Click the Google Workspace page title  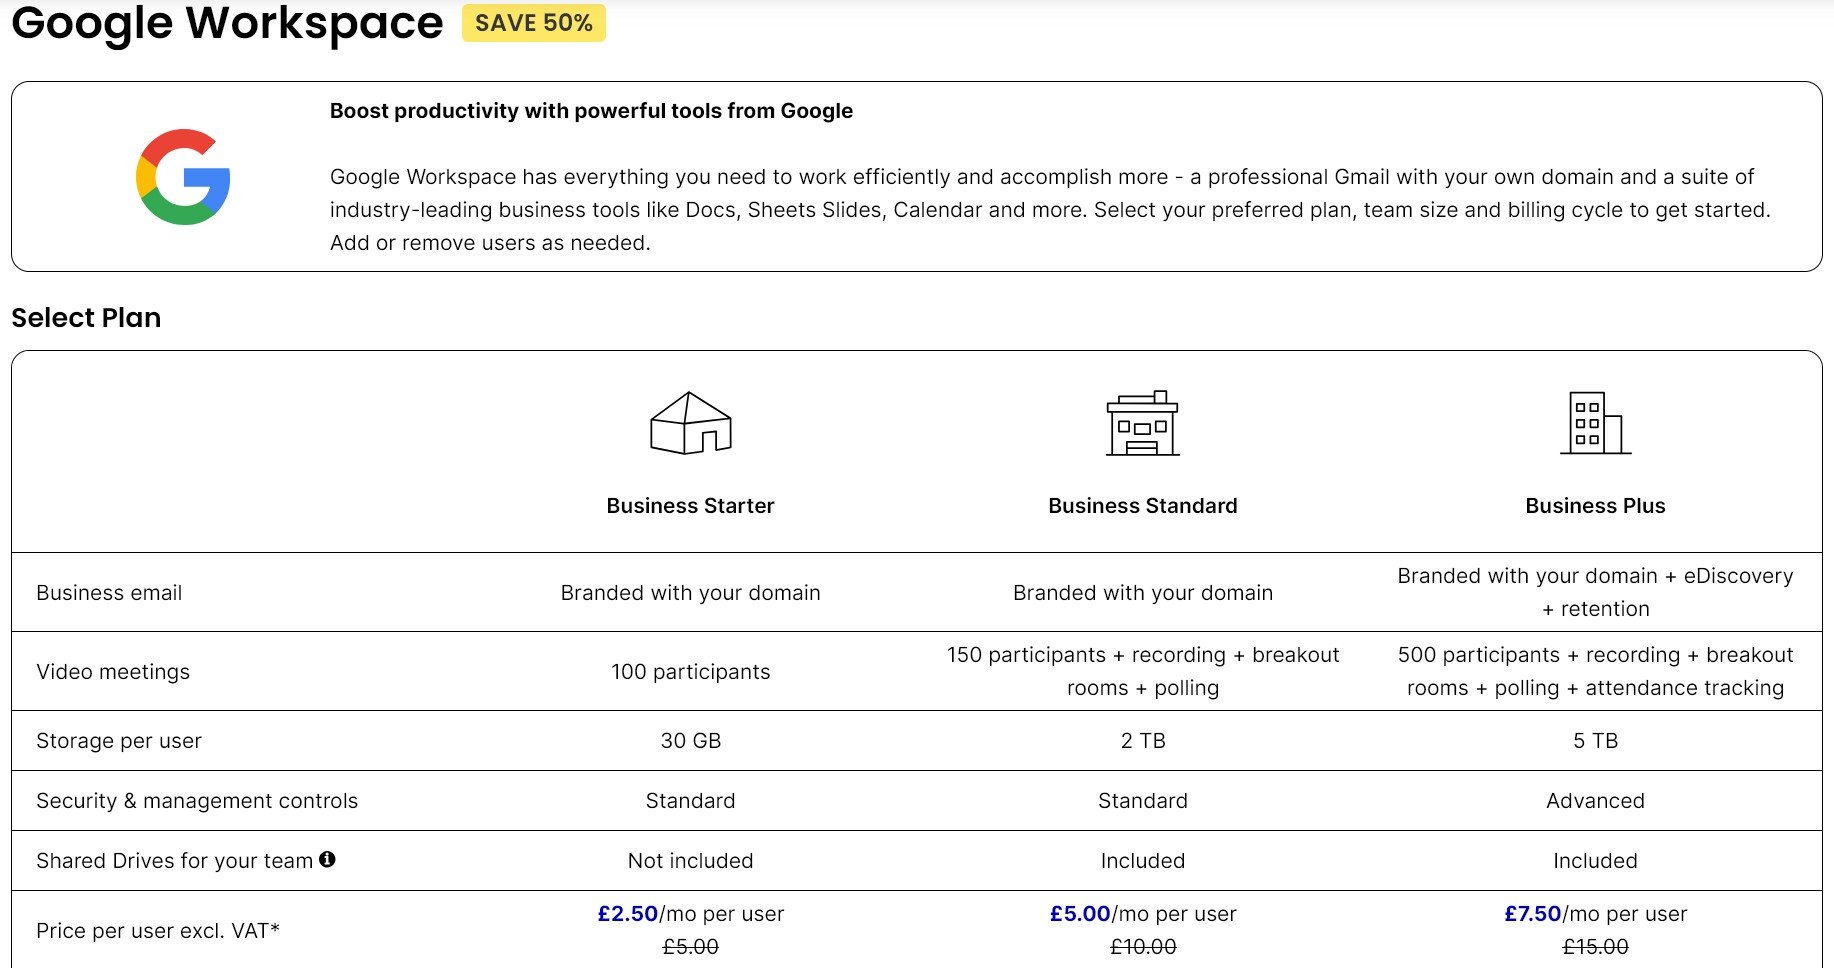pyautogui.click(x=227, y=23)
